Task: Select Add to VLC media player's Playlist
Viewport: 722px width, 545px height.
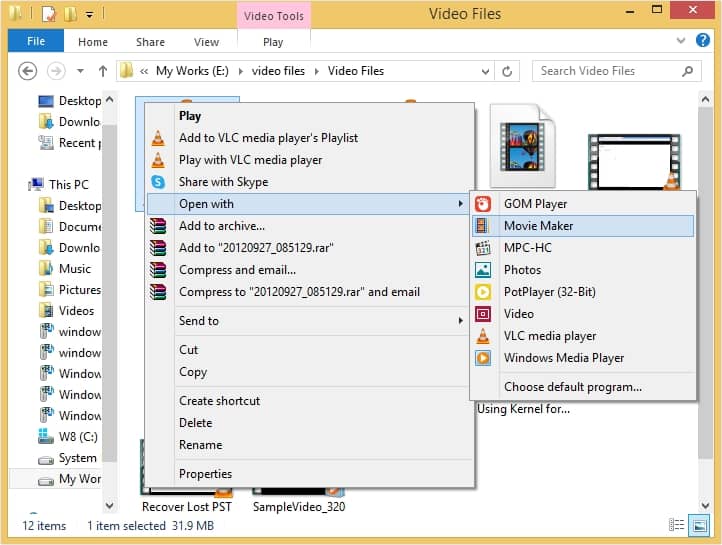Action: (268, 138)
